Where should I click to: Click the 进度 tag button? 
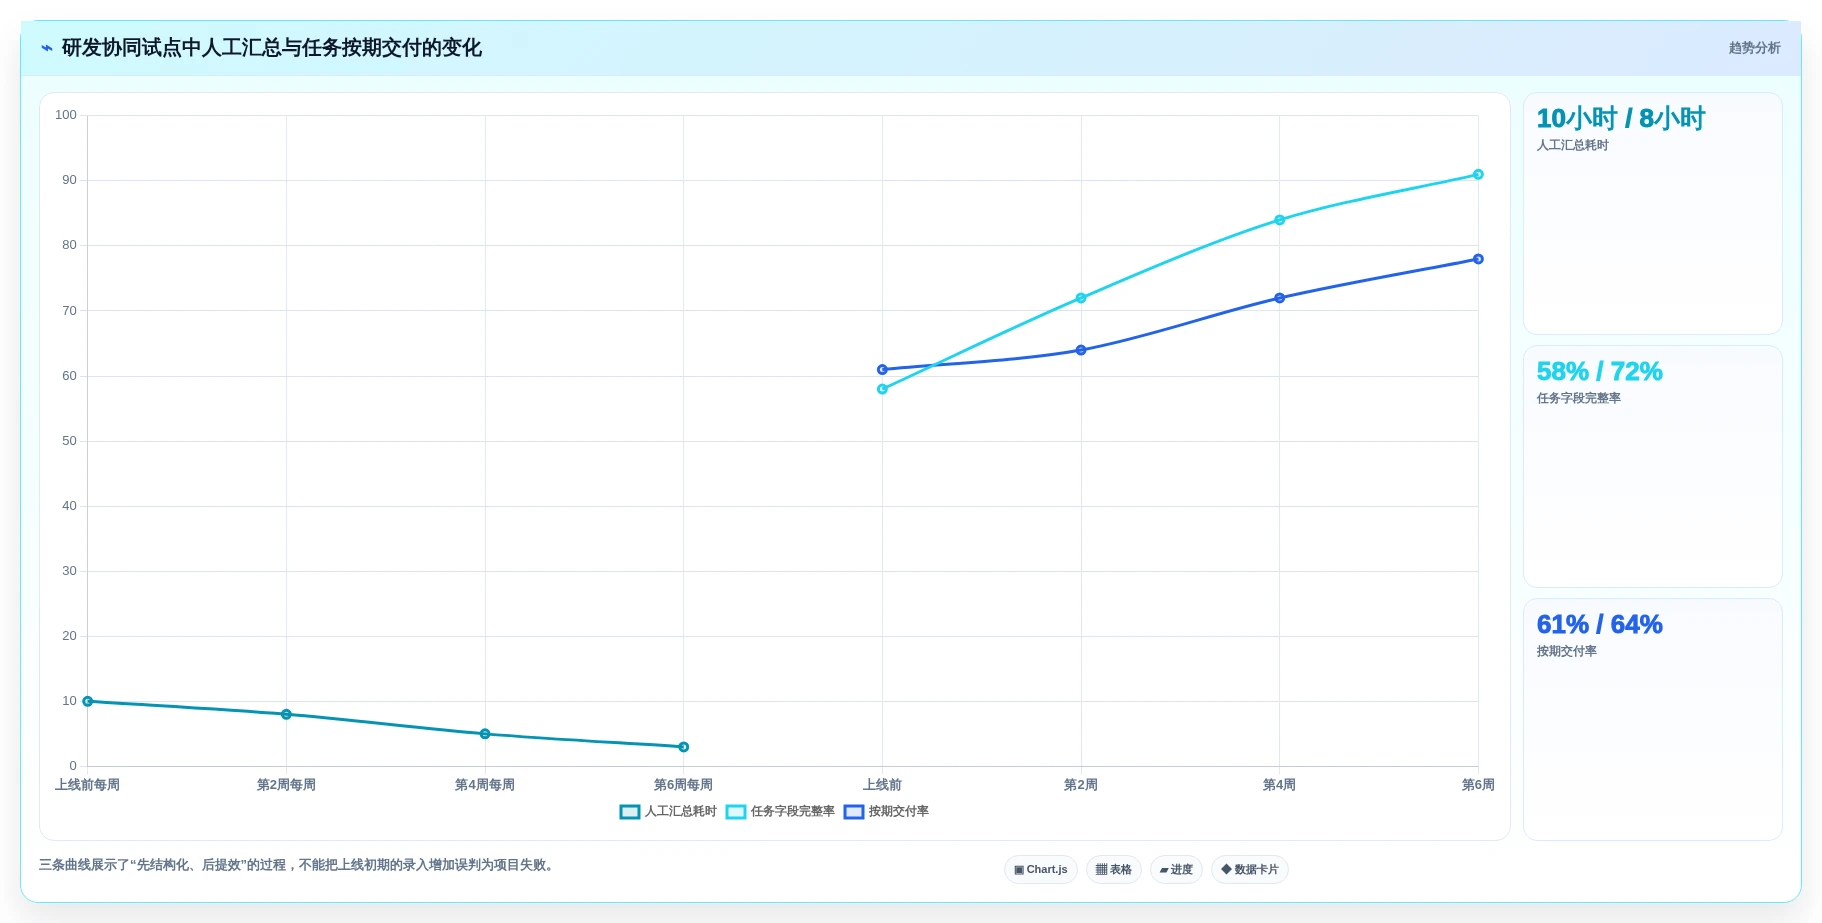1176,870
